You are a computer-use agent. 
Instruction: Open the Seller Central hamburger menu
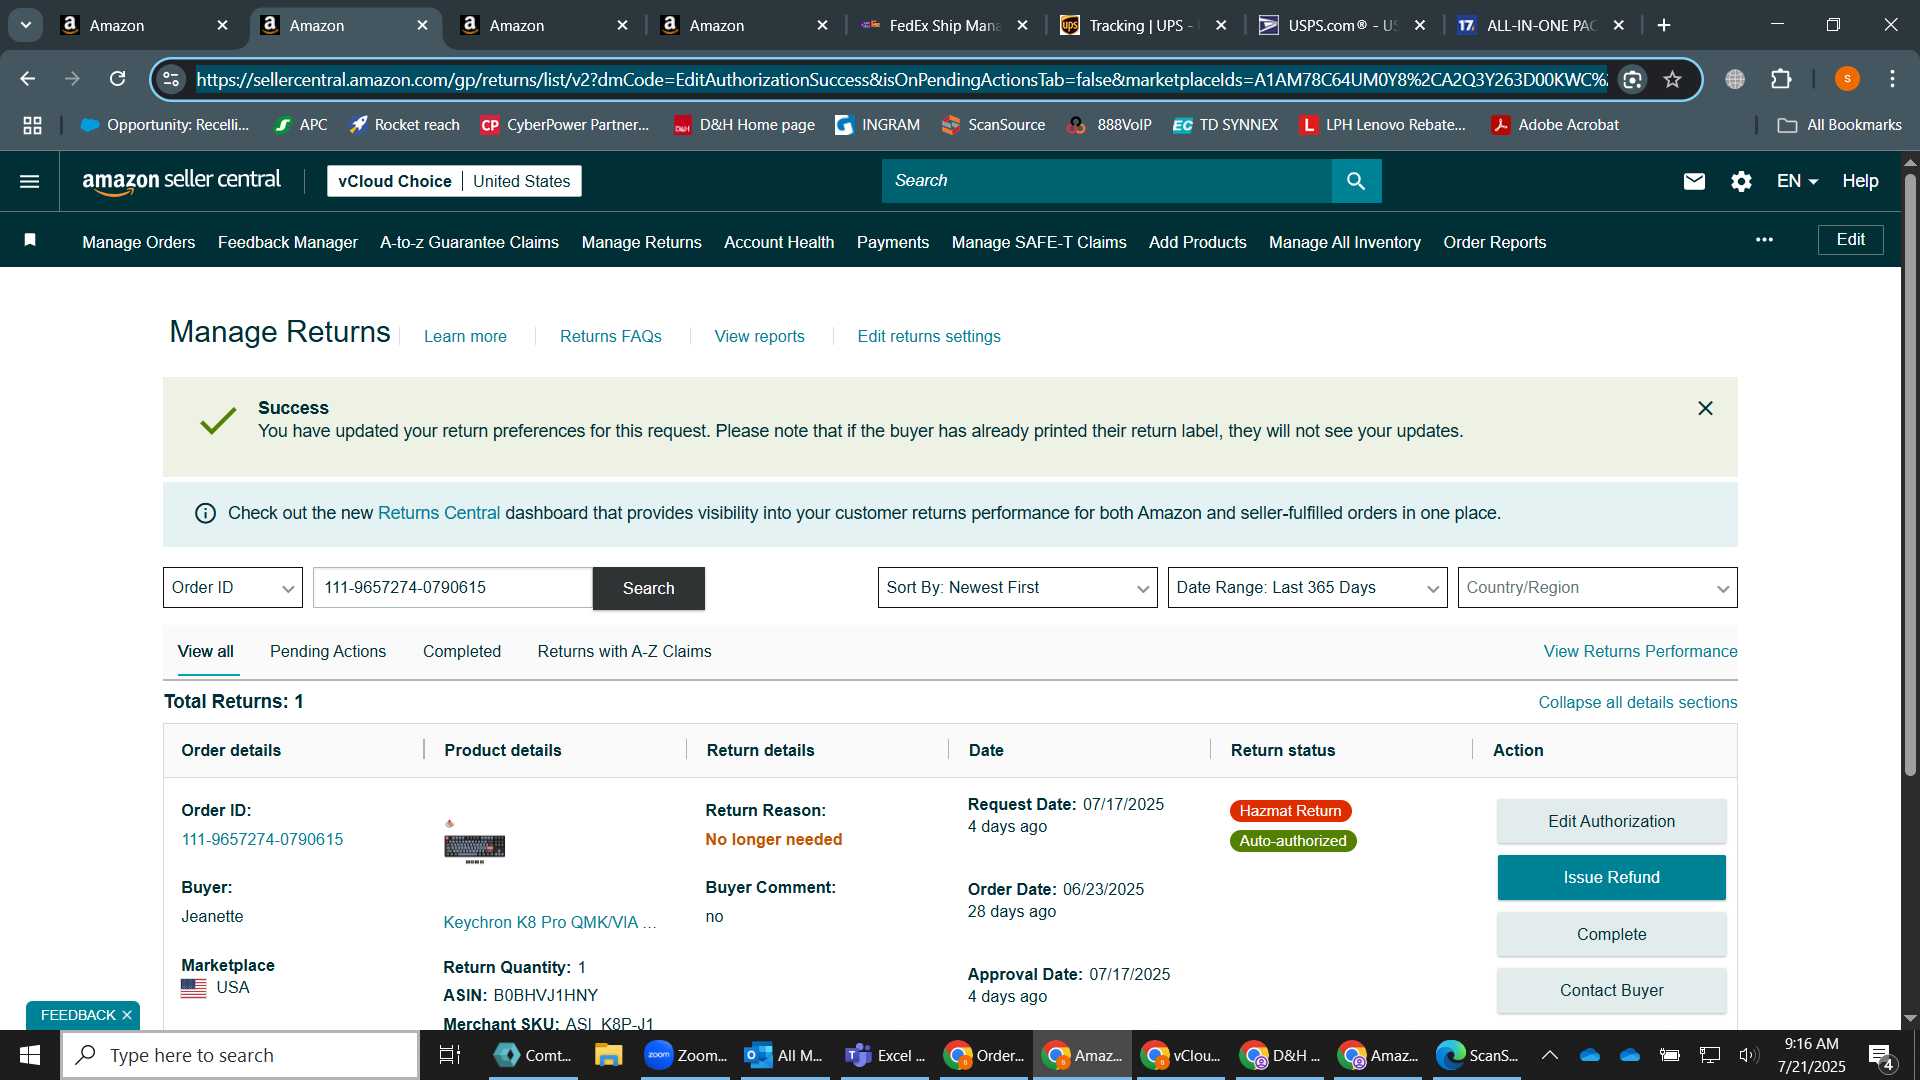tap(30, 181)
